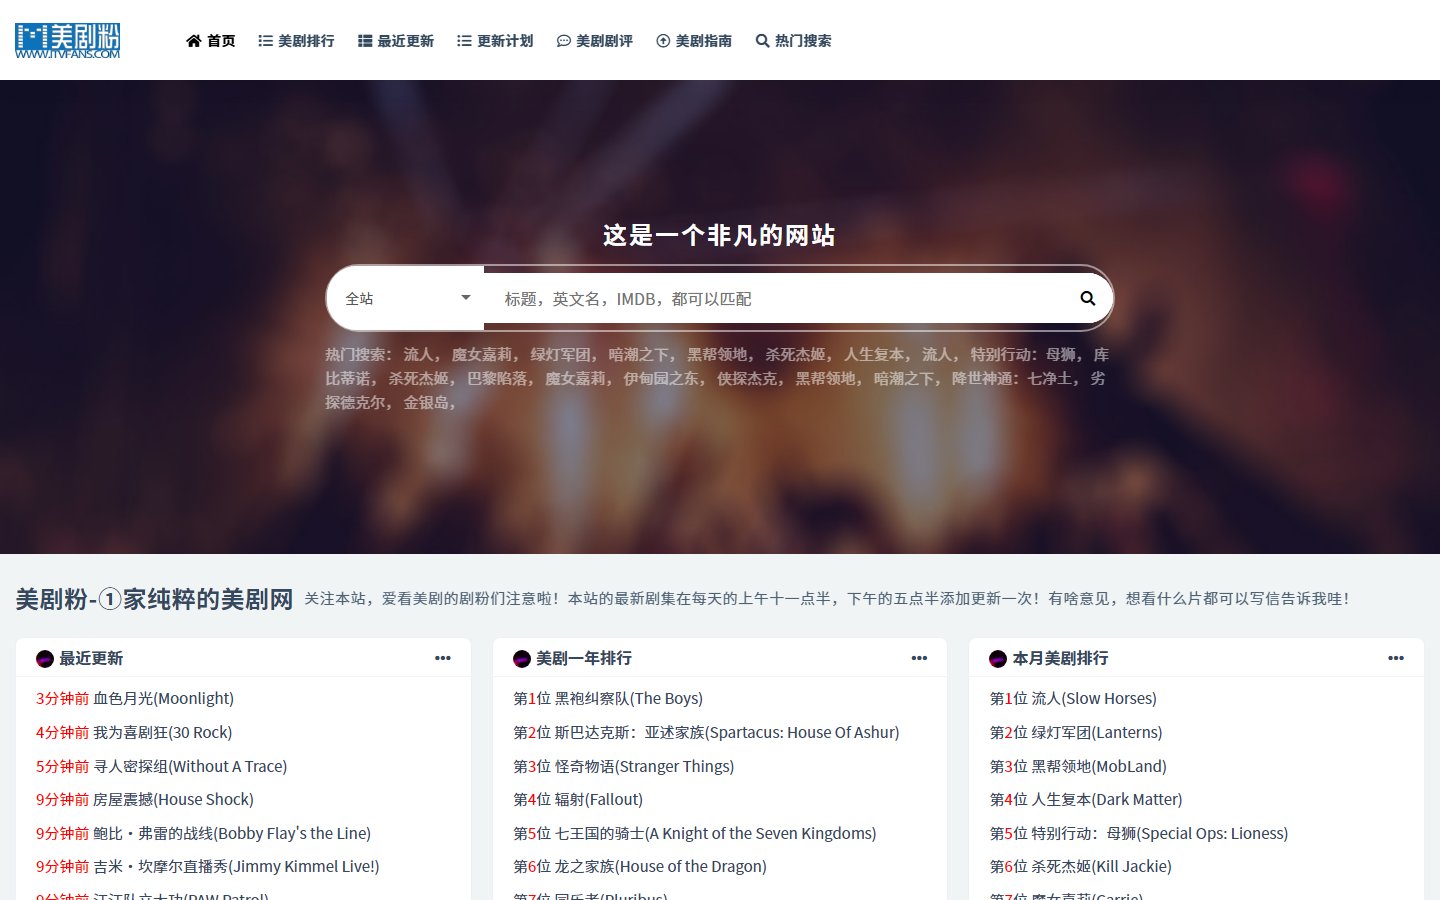Open 美剧指南 navigation item

coord(694,41)
